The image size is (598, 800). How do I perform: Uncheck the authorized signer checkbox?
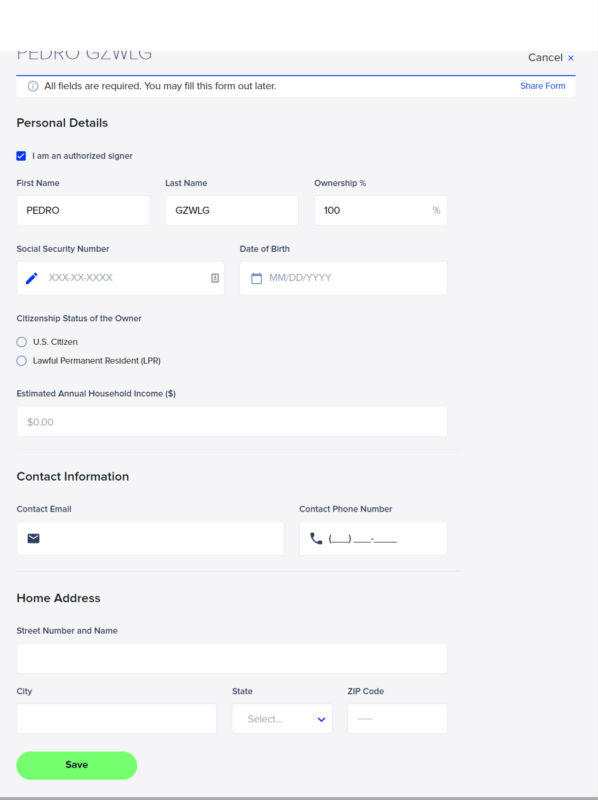[21, 156]
